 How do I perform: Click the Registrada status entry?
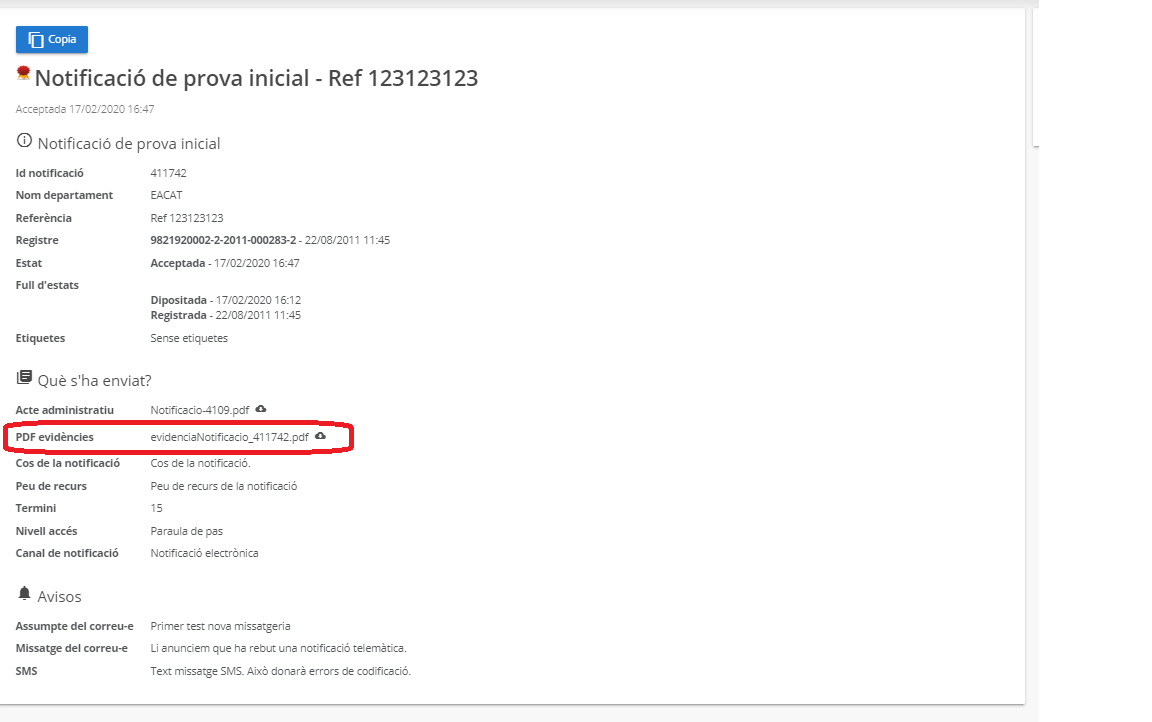click(x=226, y=315)
